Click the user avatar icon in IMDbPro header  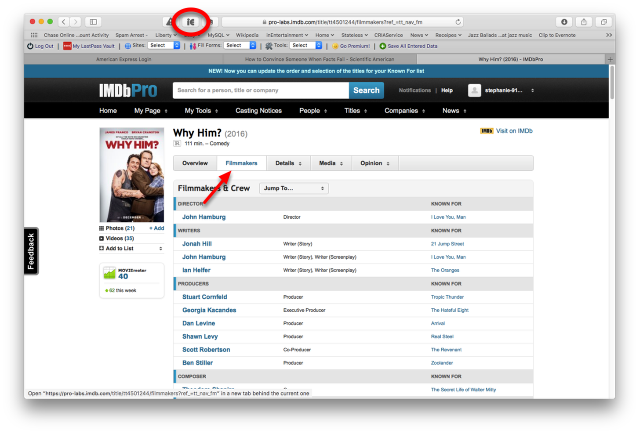(x=474, y=90)
